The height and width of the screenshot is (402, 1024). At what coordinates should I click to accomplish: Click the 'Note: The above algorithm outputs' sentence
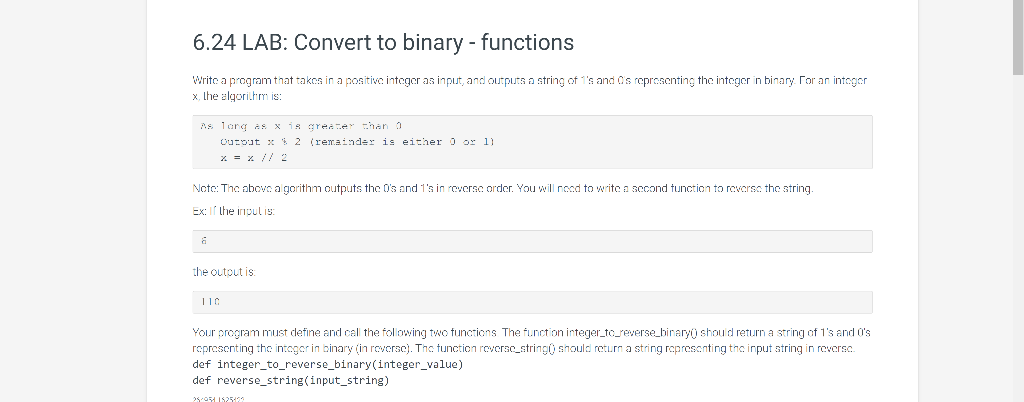(x=503, y=189)
